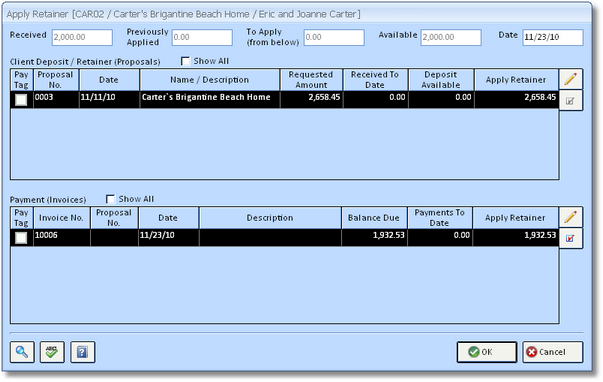603x382 pixels.
Task: Tick Pay Tag checkbox for proposal 0003
Action: pyautogui.click(x=21, y=100)
